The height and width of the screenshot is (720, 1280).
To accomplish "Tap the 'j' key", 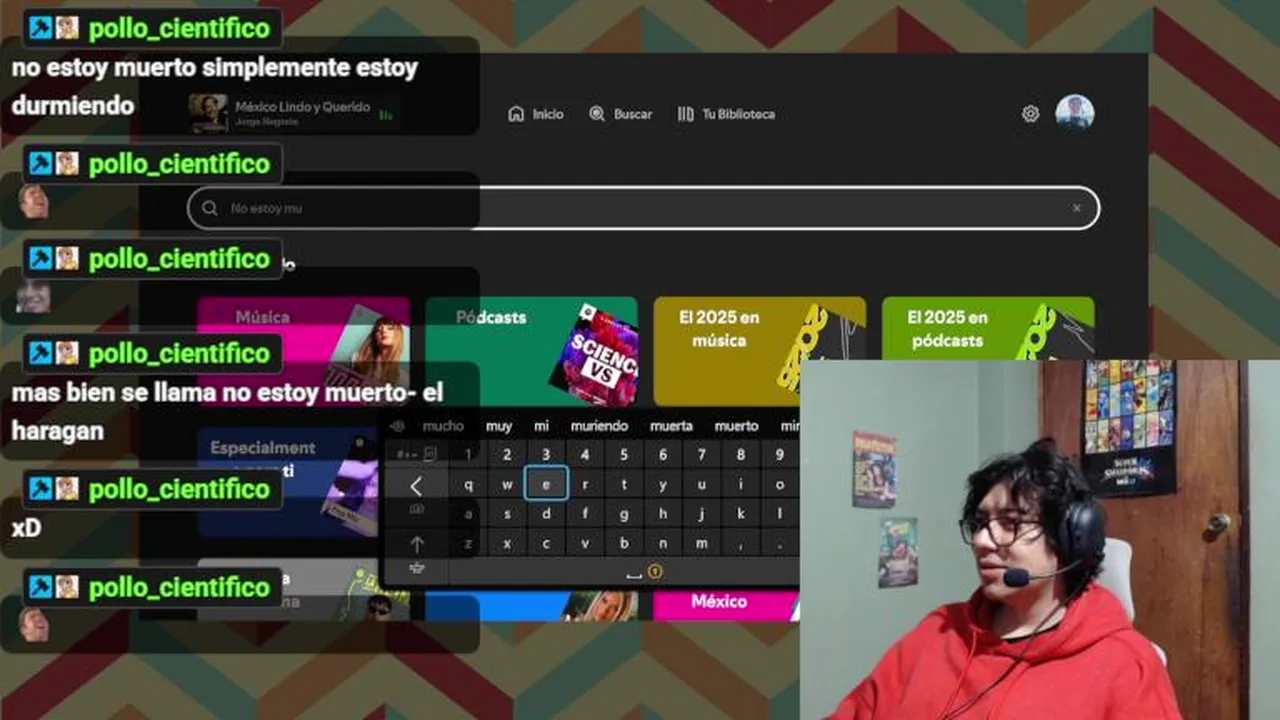I will click(702, 514).
